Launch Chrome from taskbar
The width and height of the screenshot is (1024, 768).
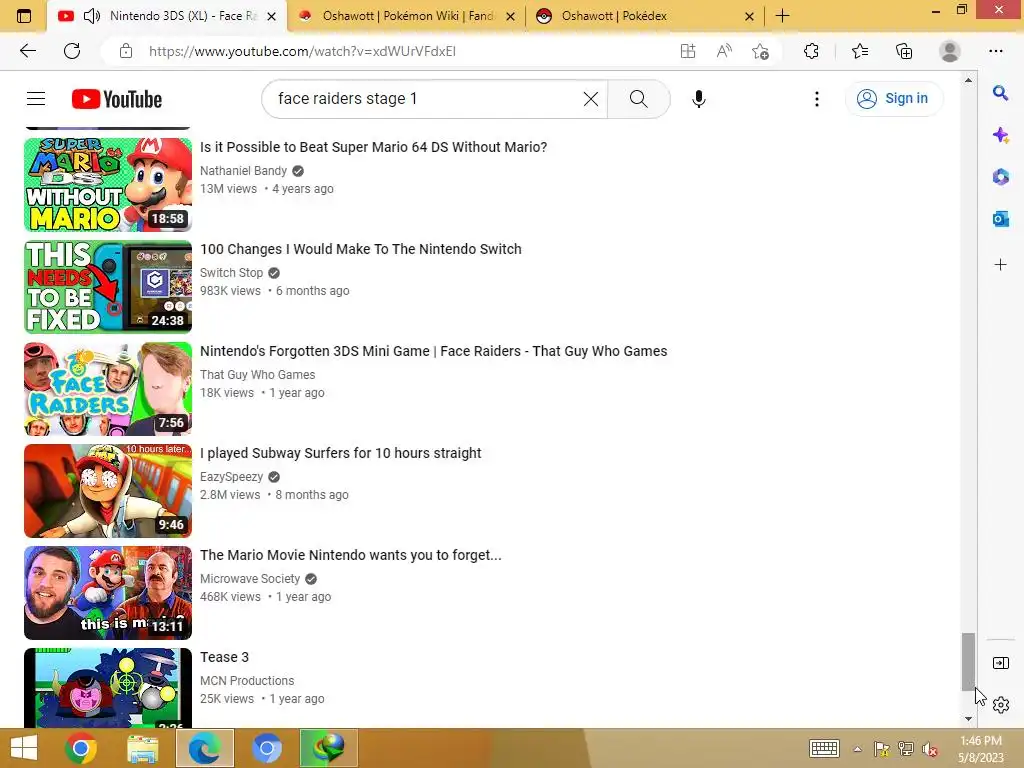click(x=81, y=748)
